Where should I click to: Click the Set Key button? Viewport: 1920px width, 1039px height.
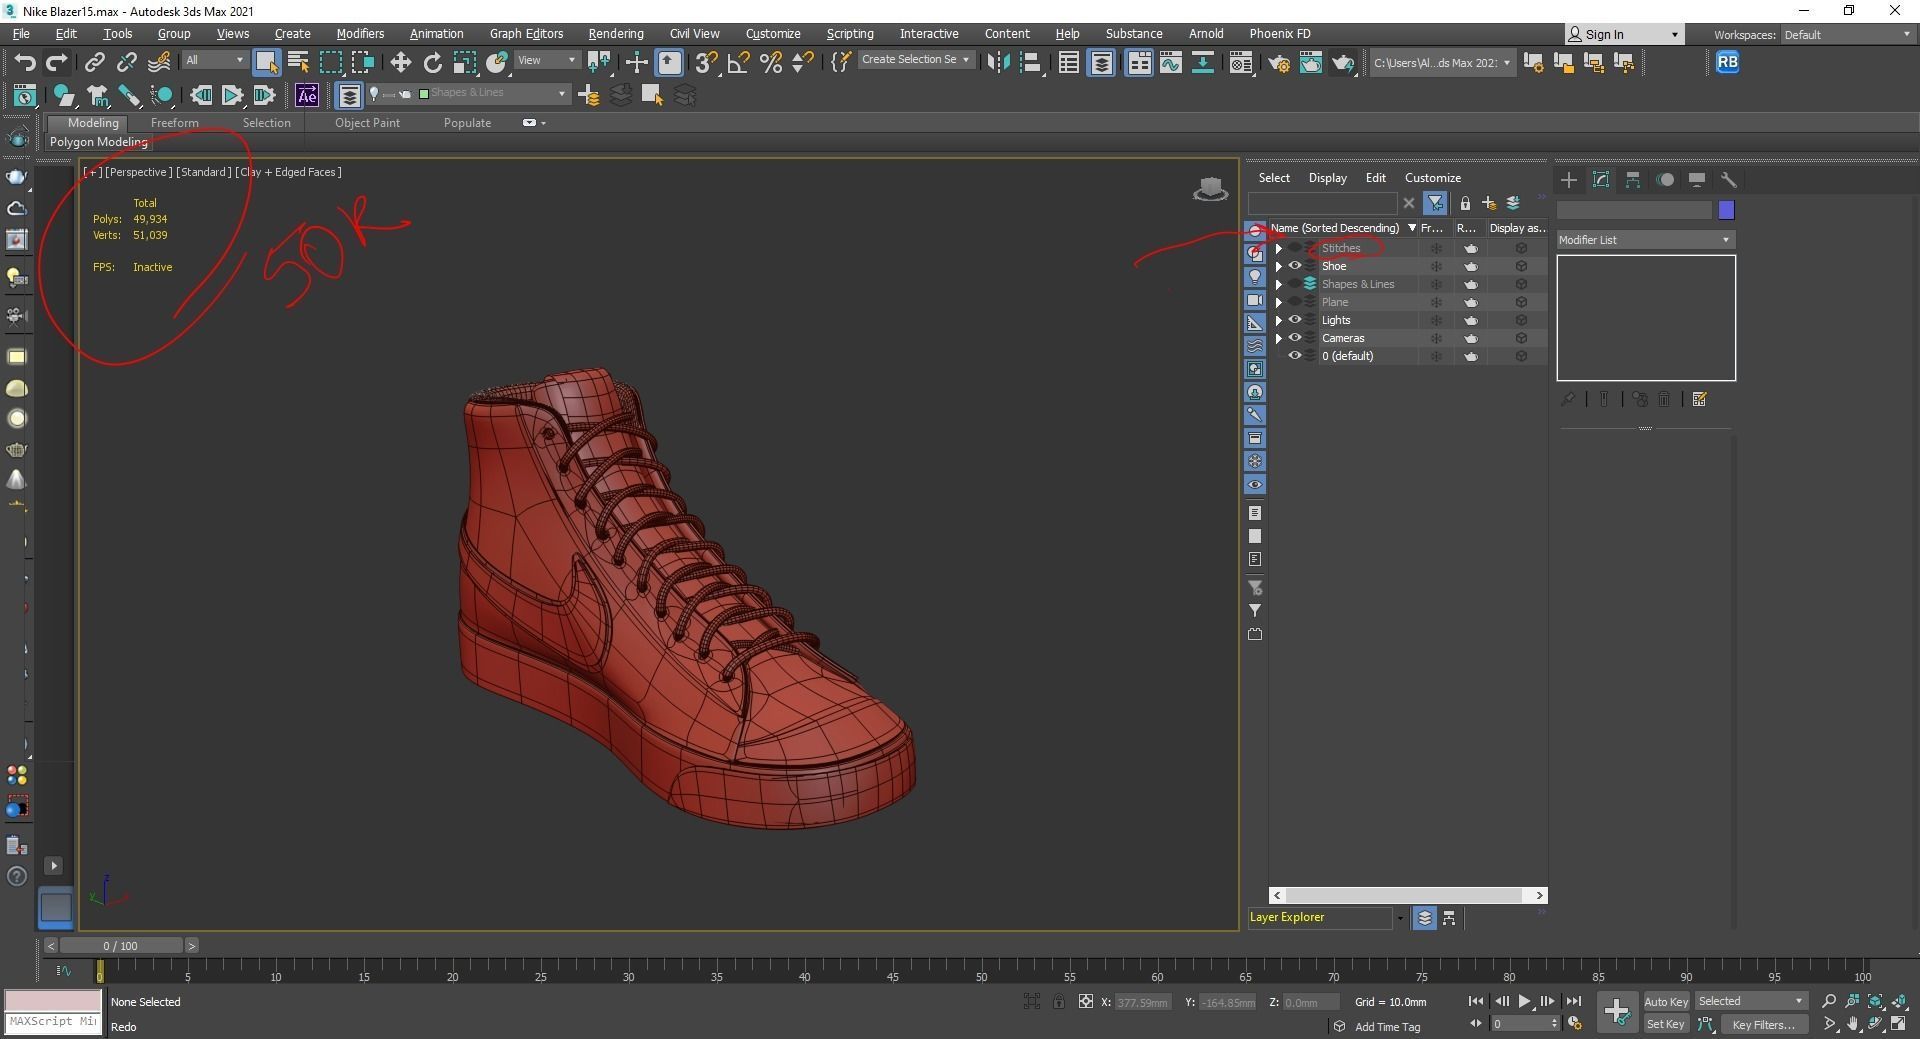coord(1665,1024)
